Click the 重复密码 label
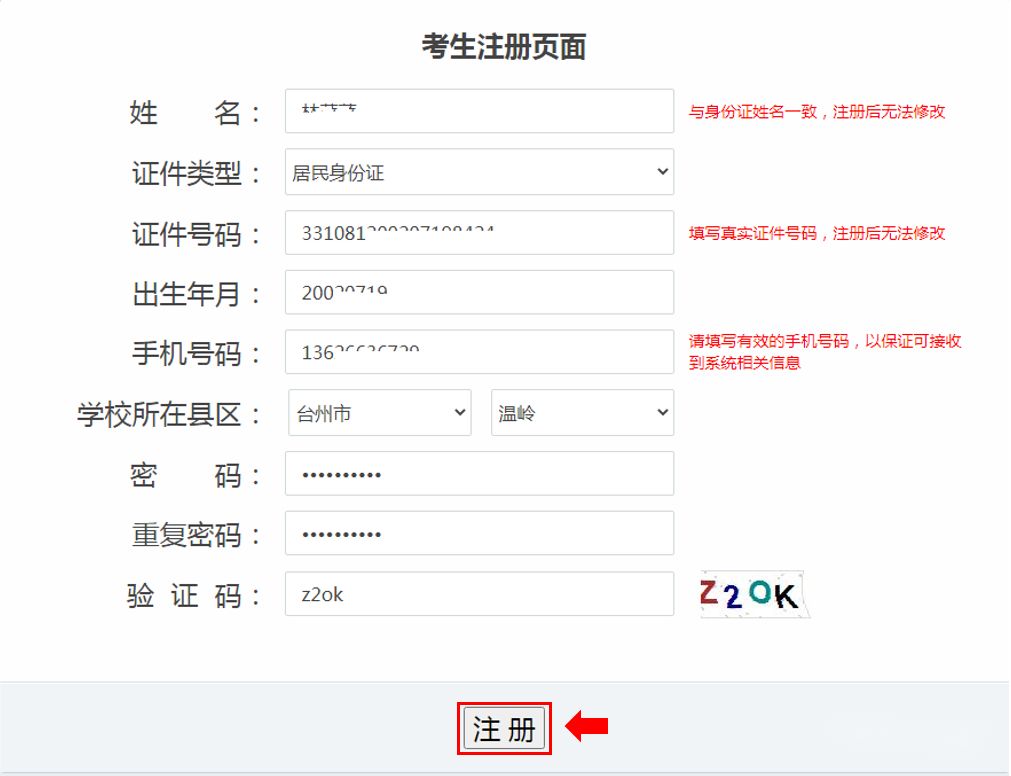 click(196, 536)
